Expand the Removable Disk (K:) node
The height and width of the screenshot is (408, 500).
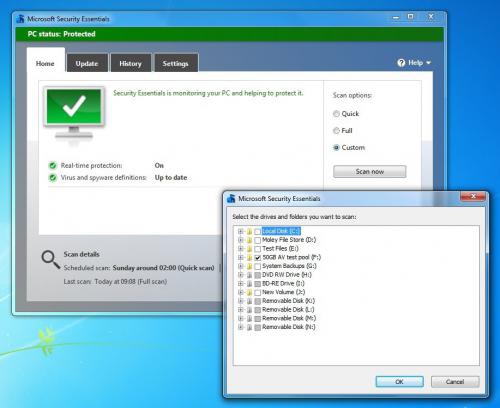click(241, 301)
